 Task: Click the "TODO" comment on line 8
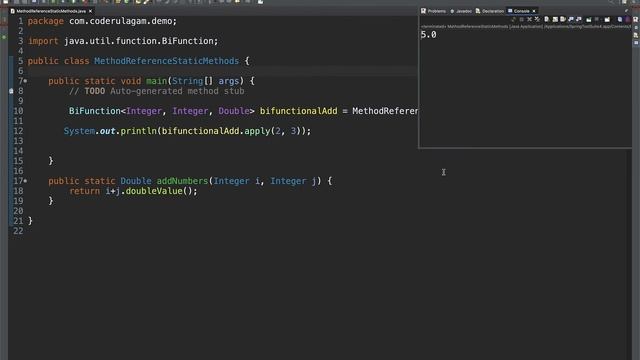pyautogui.click(x=95, y=91)
